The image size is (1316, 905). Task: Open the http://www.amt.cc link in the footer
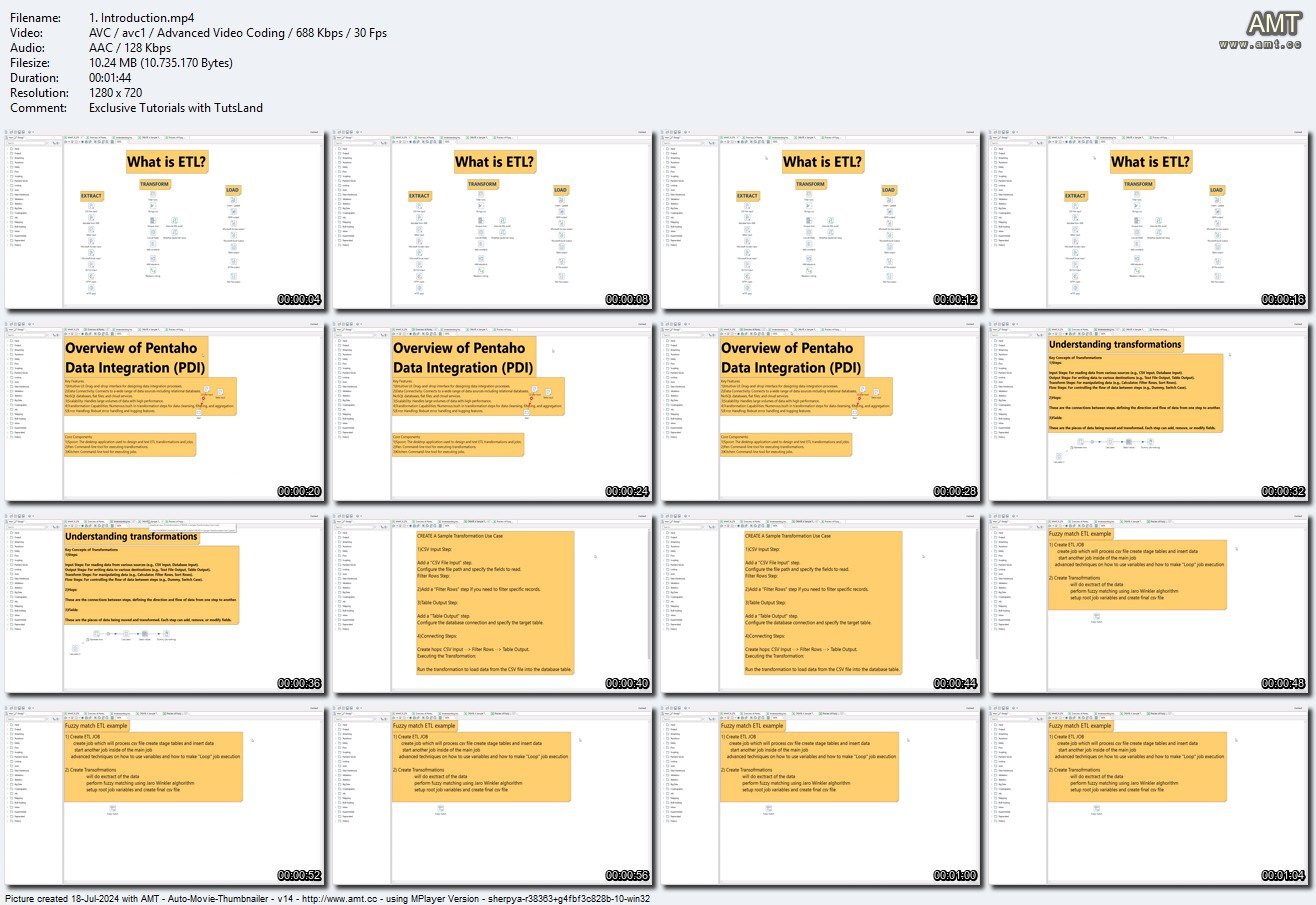click(x=337, y=898)
